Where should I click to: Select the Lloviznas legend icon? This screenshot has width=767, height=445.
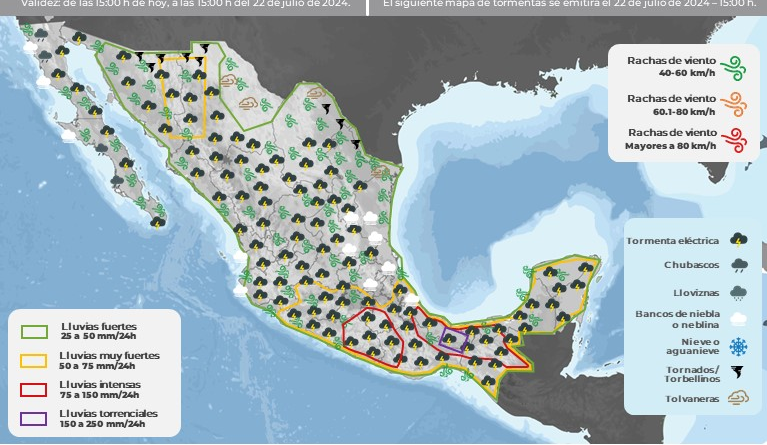tap(738, 293)
